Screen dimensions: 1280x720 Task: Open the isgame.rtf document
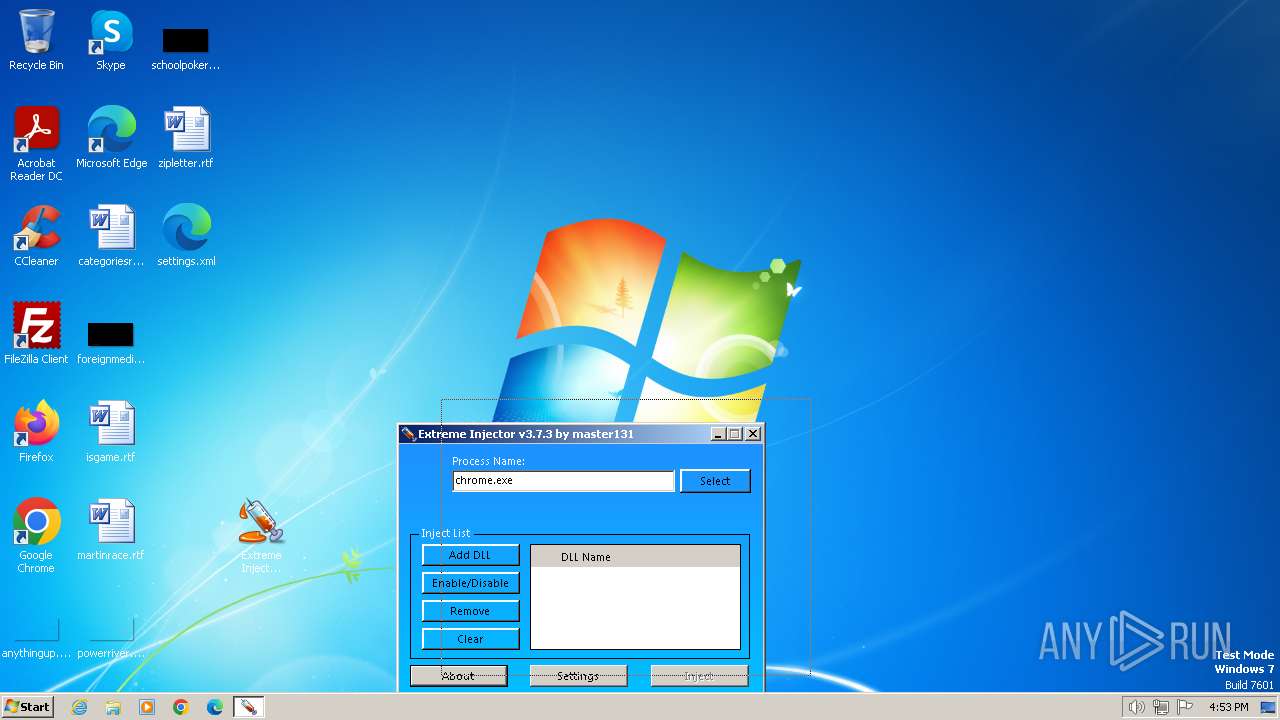click(x=111, y=431)
